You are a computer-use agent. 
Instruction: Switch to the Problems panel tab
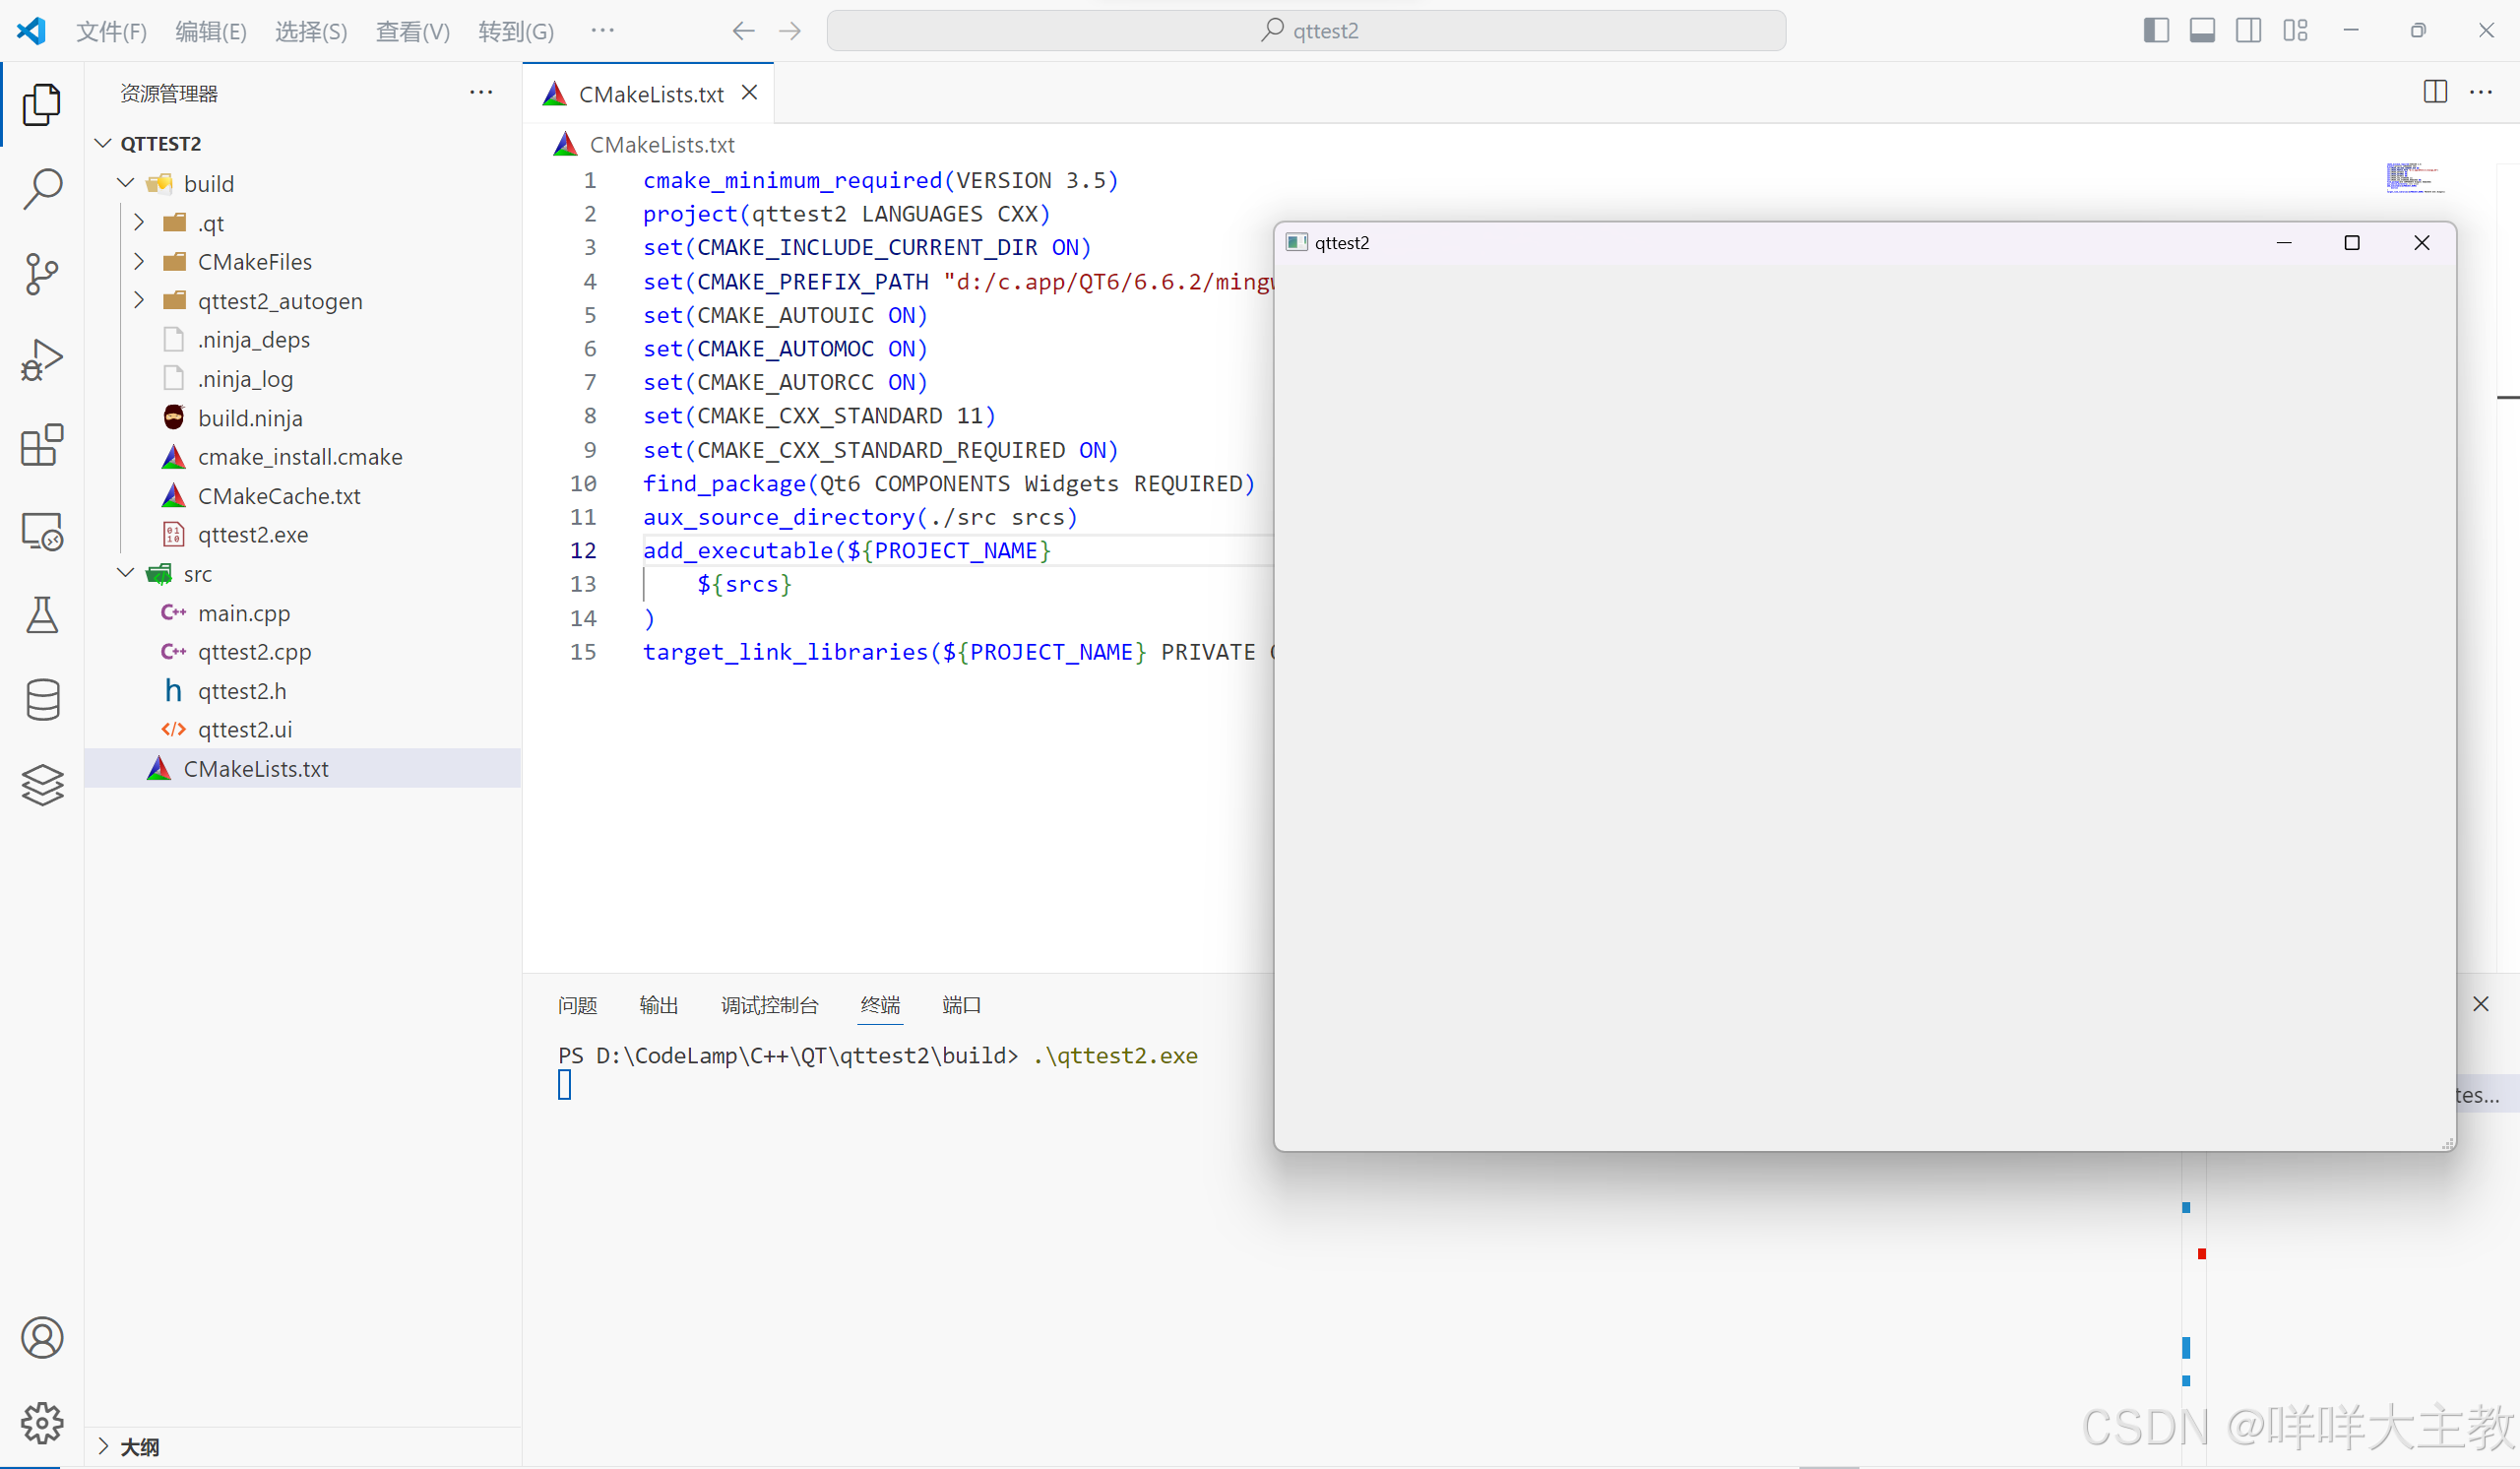click(x=577, y=1005)
